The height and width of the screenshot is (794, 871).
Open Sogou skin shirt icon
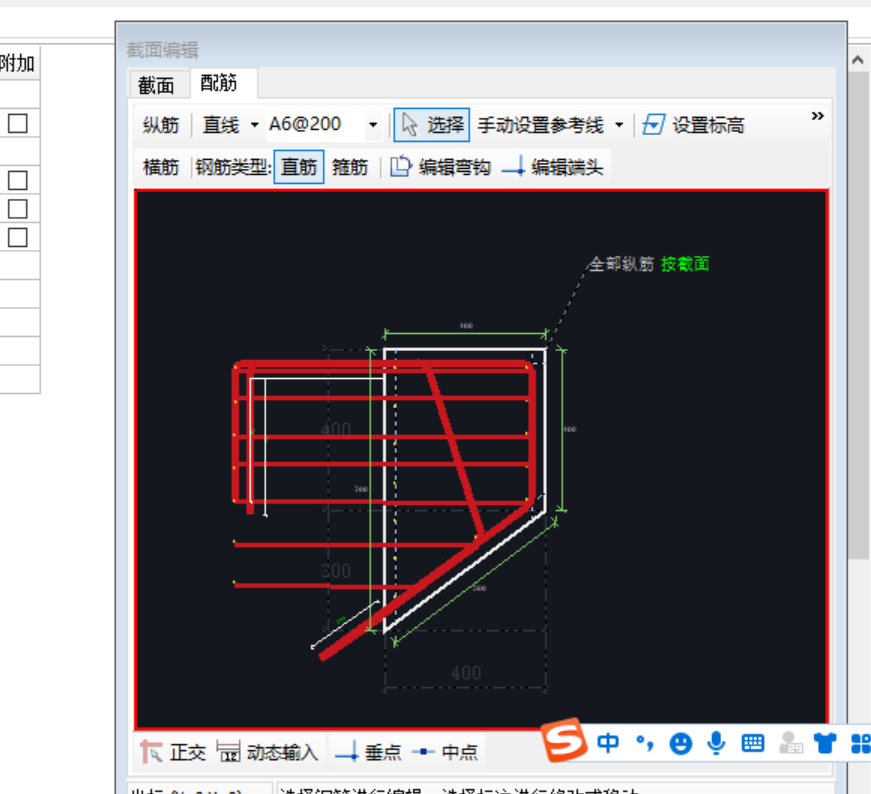coord(825,743)
